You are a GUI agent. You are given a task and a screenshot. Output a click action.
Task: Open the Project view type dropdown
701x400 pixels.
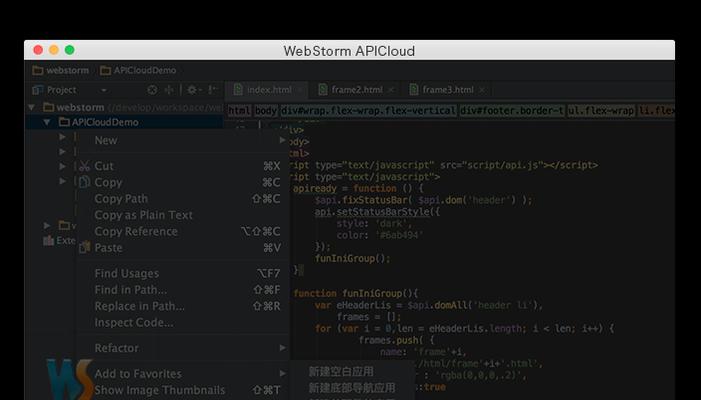[104, 90]
